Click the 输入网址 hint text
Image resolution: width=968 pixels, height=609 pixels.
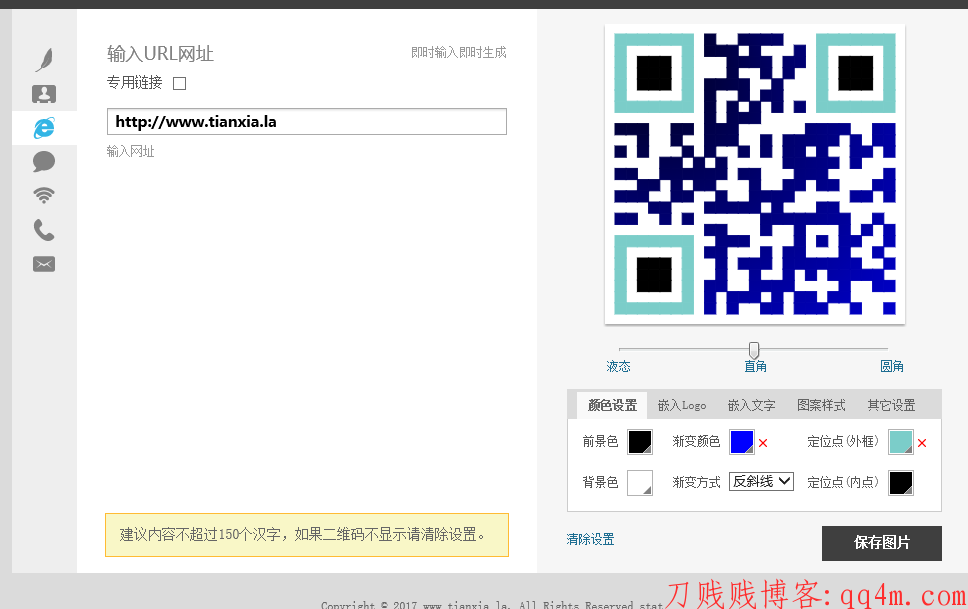(x=130, y=151)
